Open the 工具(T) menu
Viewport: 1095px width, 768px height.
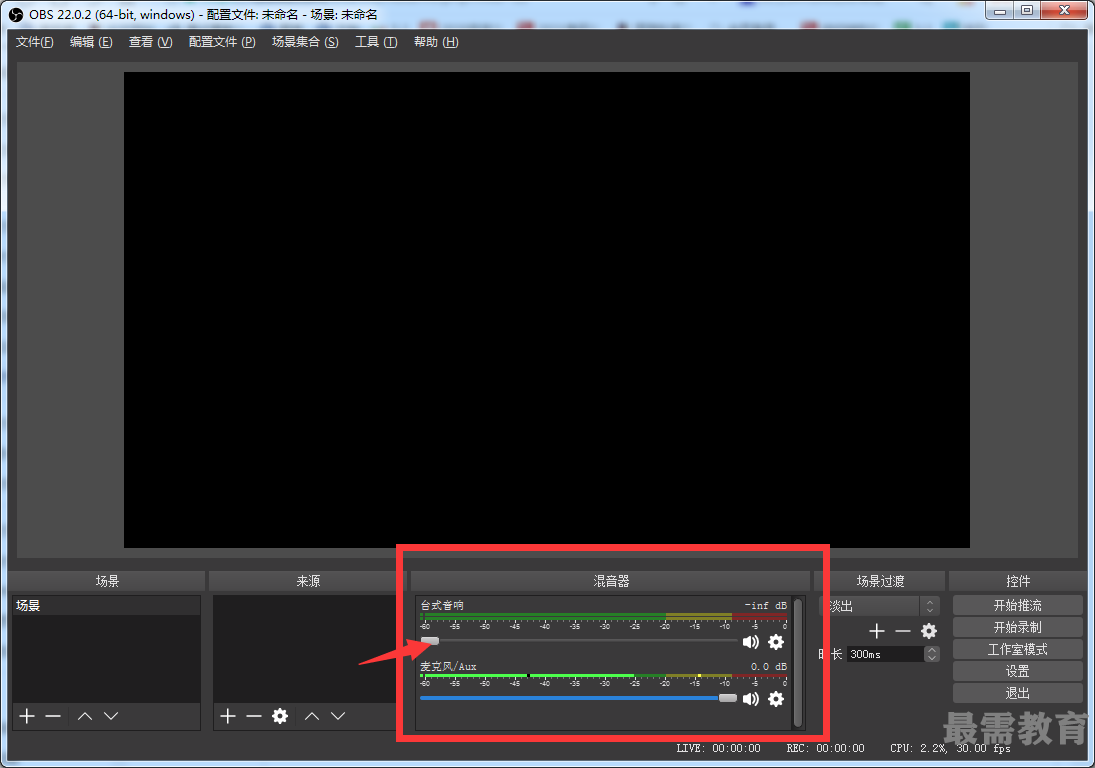[376, 42]
